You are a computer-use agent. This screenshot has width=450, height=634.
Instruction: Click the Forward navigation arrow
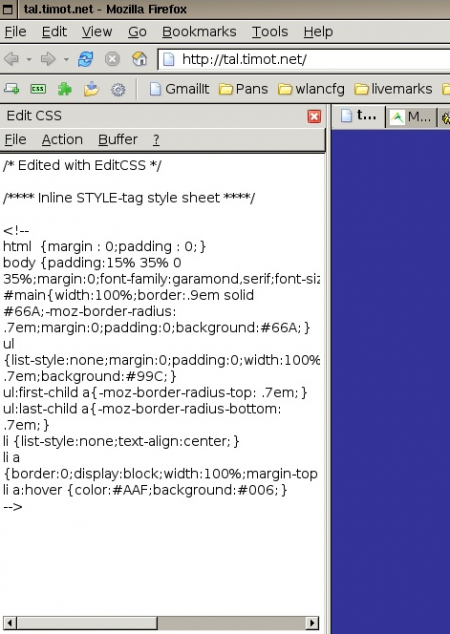click(x=48, y=59)
